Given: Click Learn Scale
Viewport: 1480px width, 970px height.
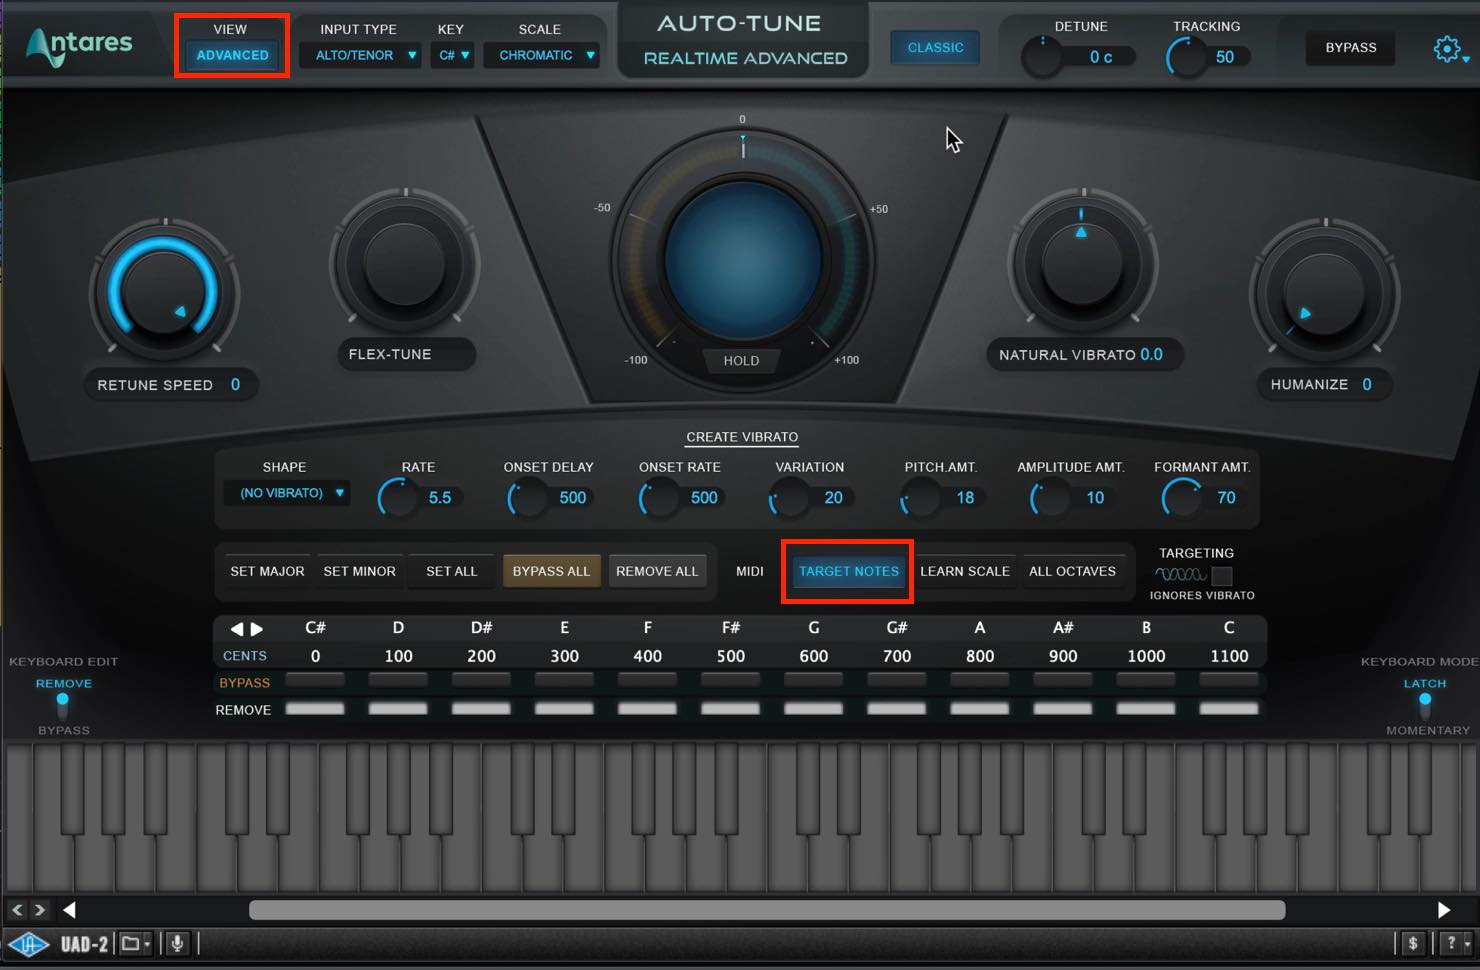Looking at the screenshot, I should pyautogui.click(x=965, y=571).
